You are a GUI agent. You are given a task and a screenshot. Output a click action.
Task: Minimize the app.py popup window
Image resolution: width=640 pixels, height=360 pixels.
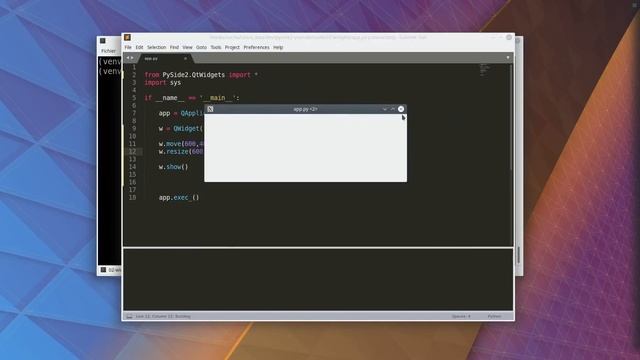(x=384, y=109)
